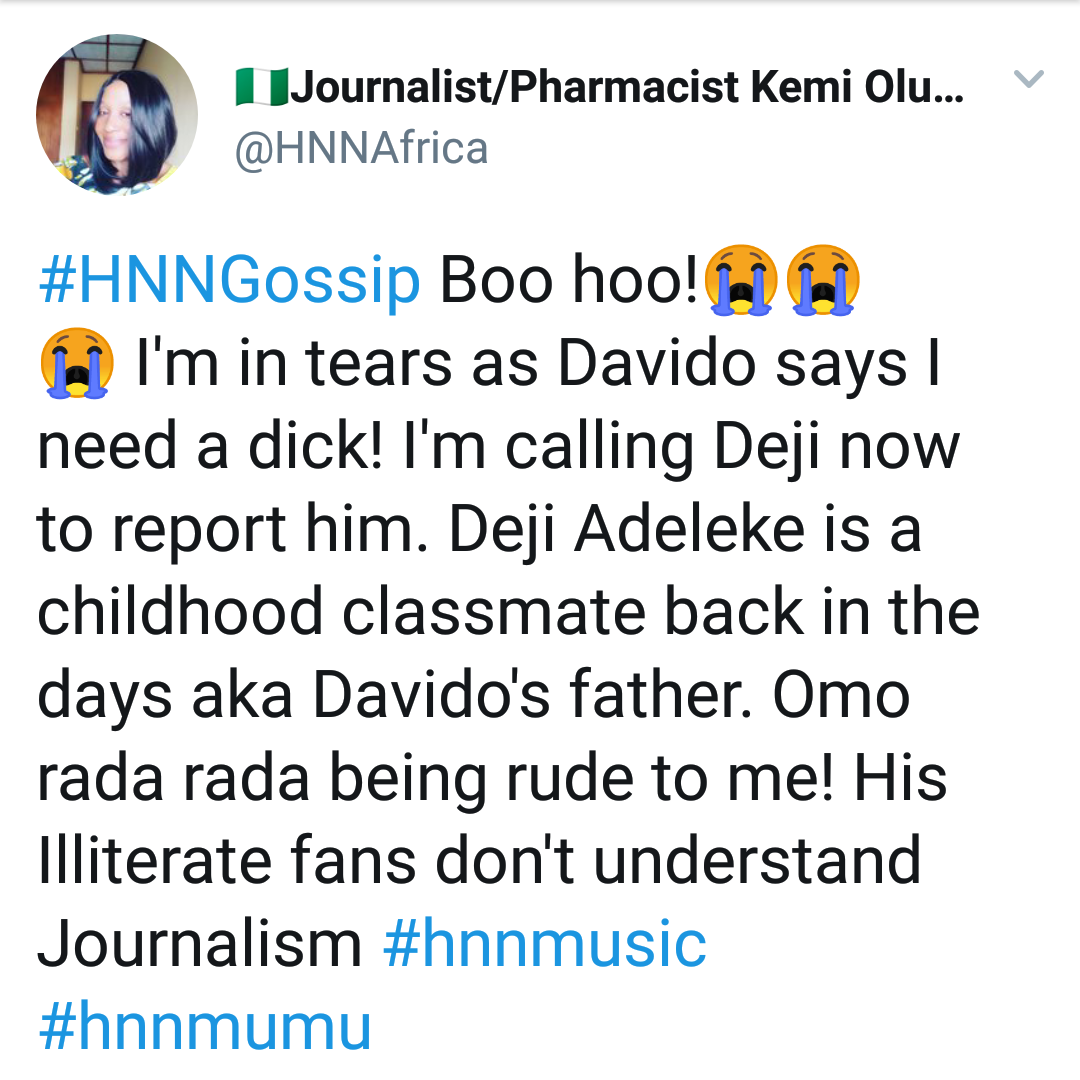Click the words "calling Deji now"
The image size is (1080, 1080).
click(x=731, y=448)
